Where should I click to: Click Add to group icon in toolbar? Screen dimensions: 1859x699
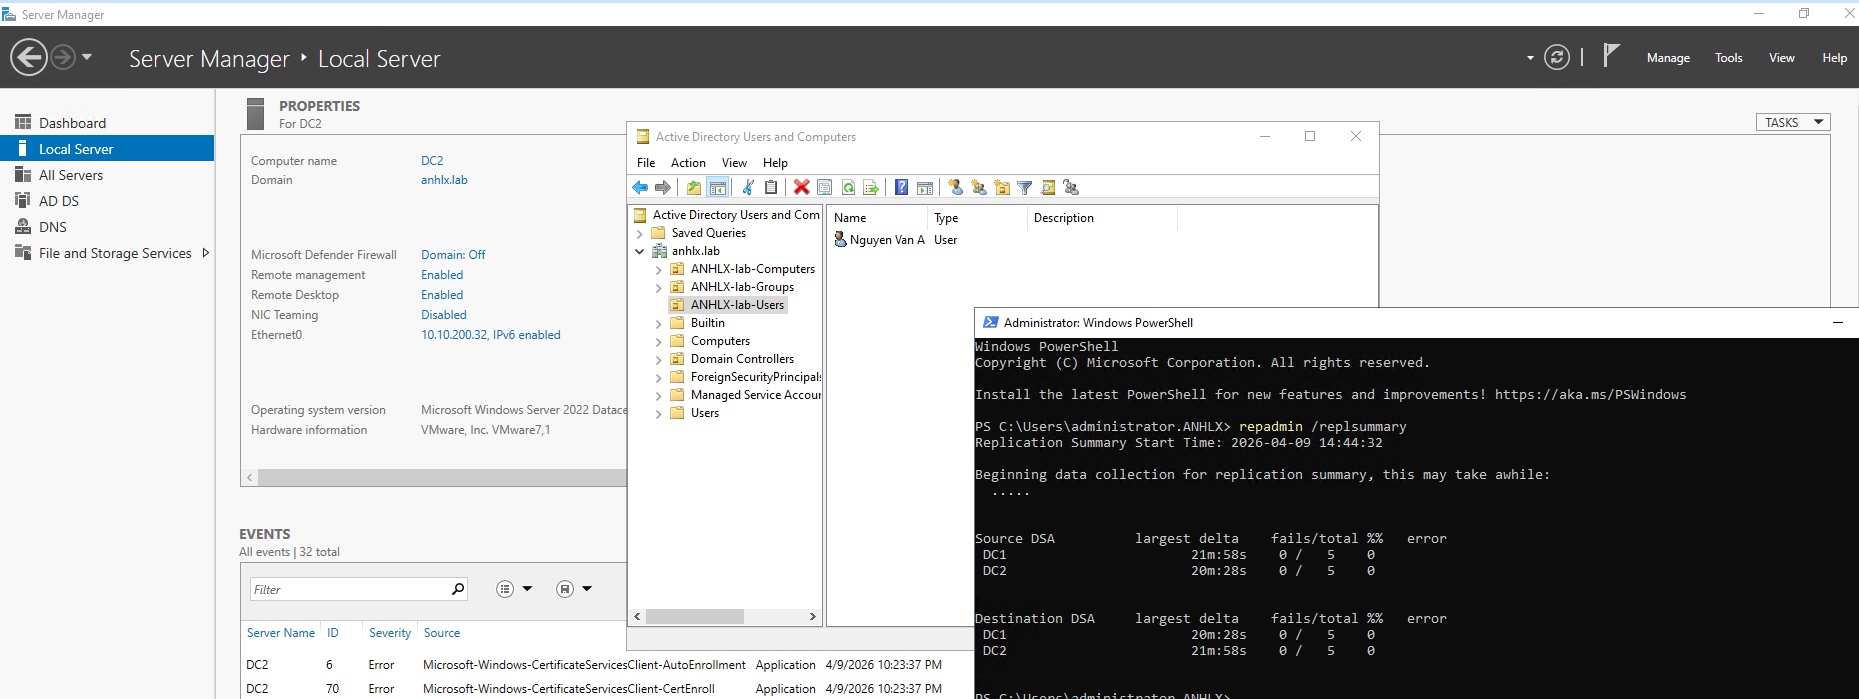coord(1071,187)
